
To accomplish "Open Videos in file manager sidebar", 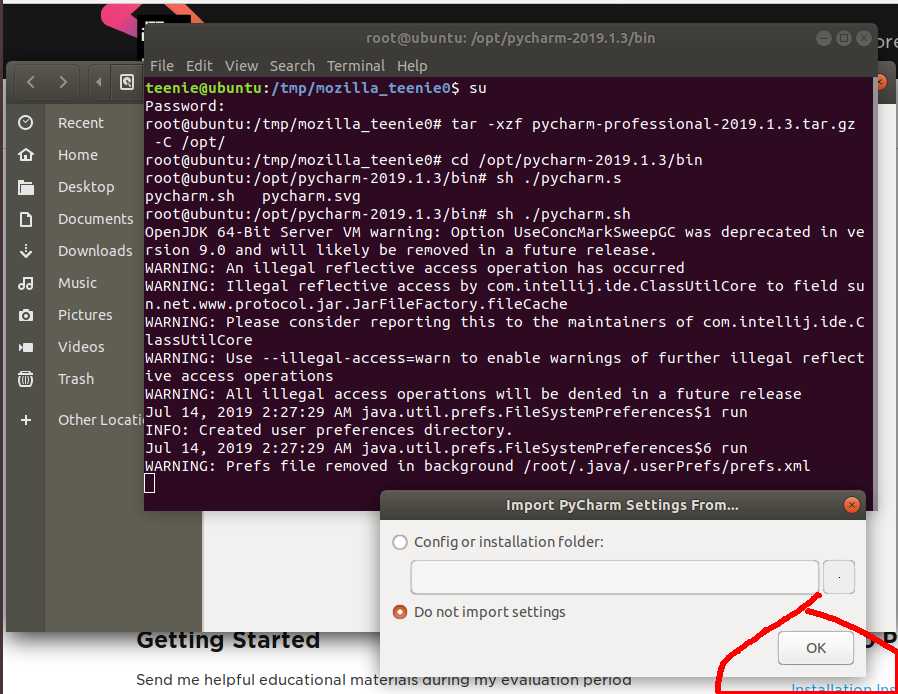I will coord(81,347).
